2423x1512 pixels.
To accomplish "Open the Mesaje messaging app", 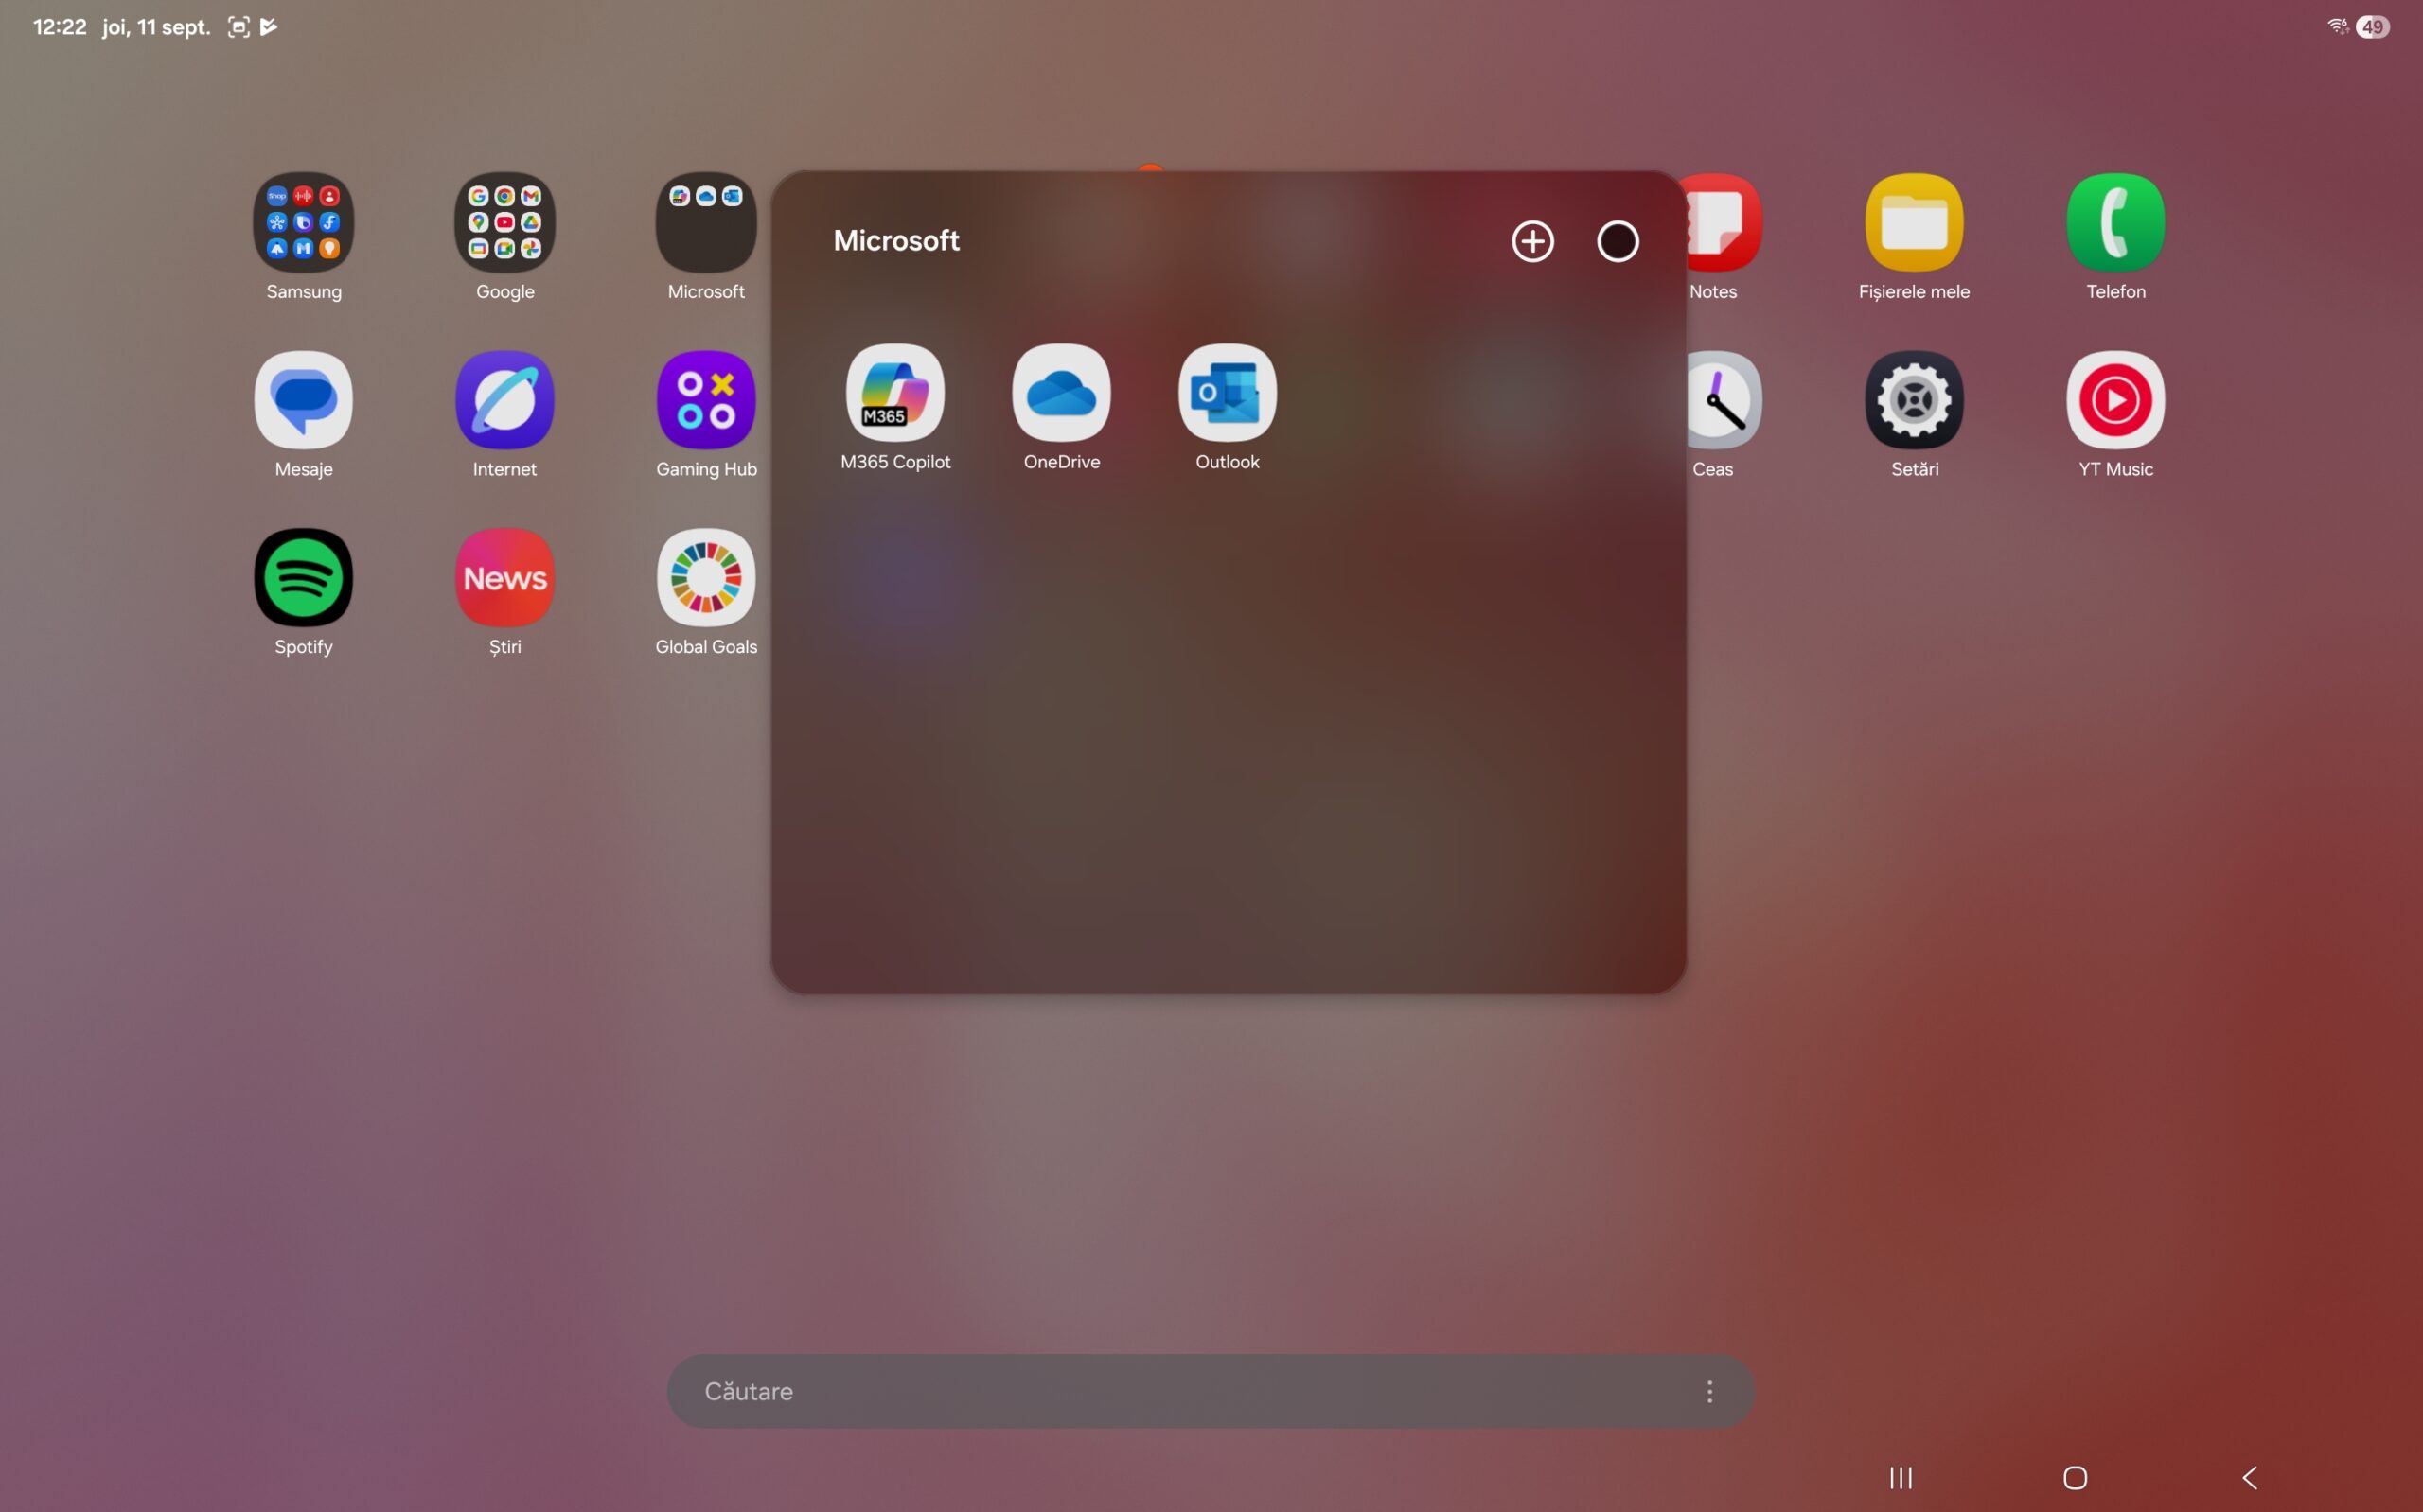I will [303, 400].
